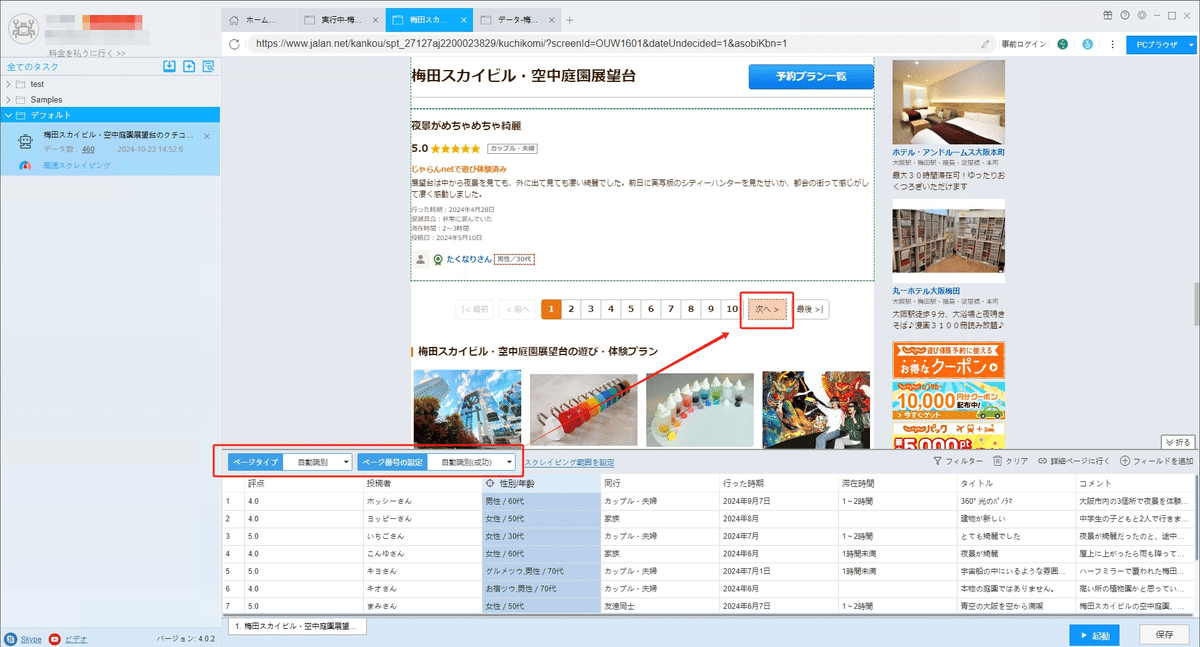The height and width of the screenshot is (647, 1200).
Task: Click the search tasks icon in sidebar
Action: 208,67
